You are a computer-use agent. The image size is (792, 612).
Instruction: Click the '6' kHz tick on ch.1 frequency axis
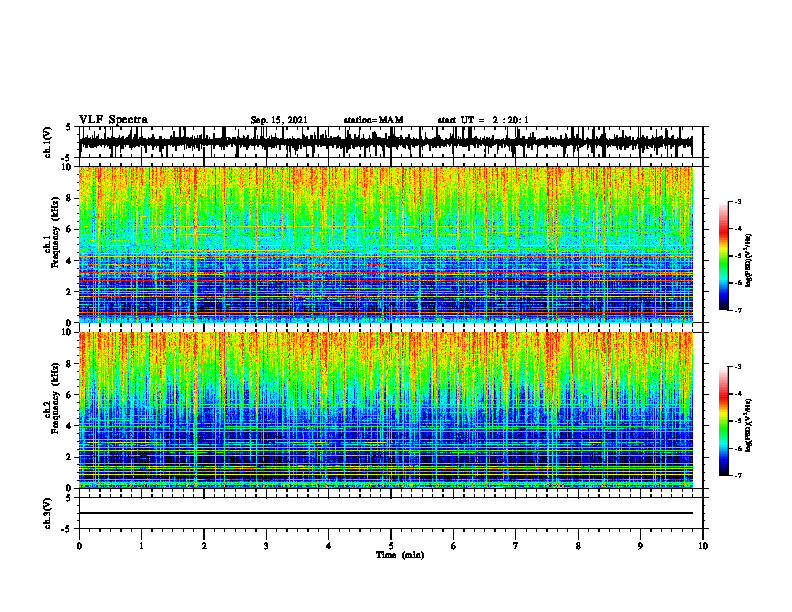70,229
